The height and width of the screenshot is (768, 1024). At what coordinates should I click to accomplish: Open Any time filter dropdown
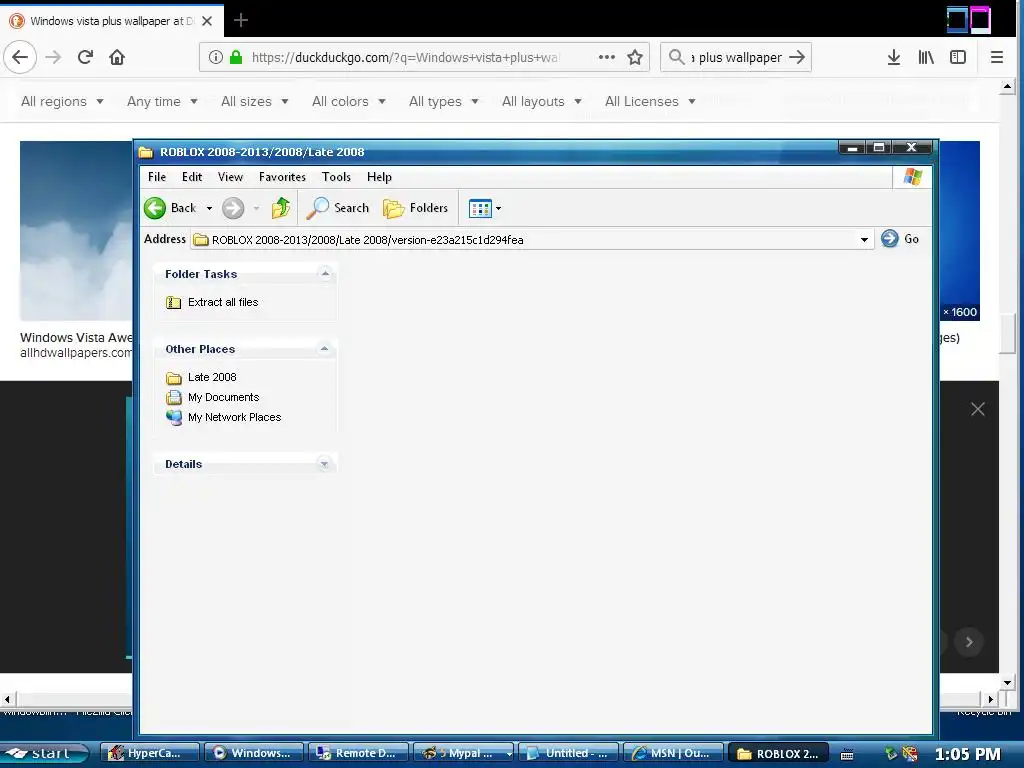click(x=162, y=101)
